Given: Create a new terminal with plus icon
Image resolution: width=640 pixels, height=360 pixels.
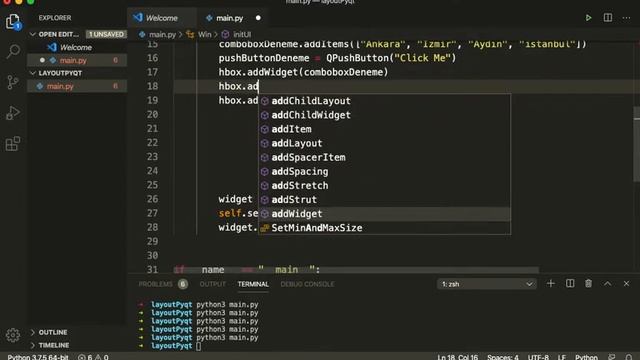Looking at the screenshot, I should (x=550, y=283).
